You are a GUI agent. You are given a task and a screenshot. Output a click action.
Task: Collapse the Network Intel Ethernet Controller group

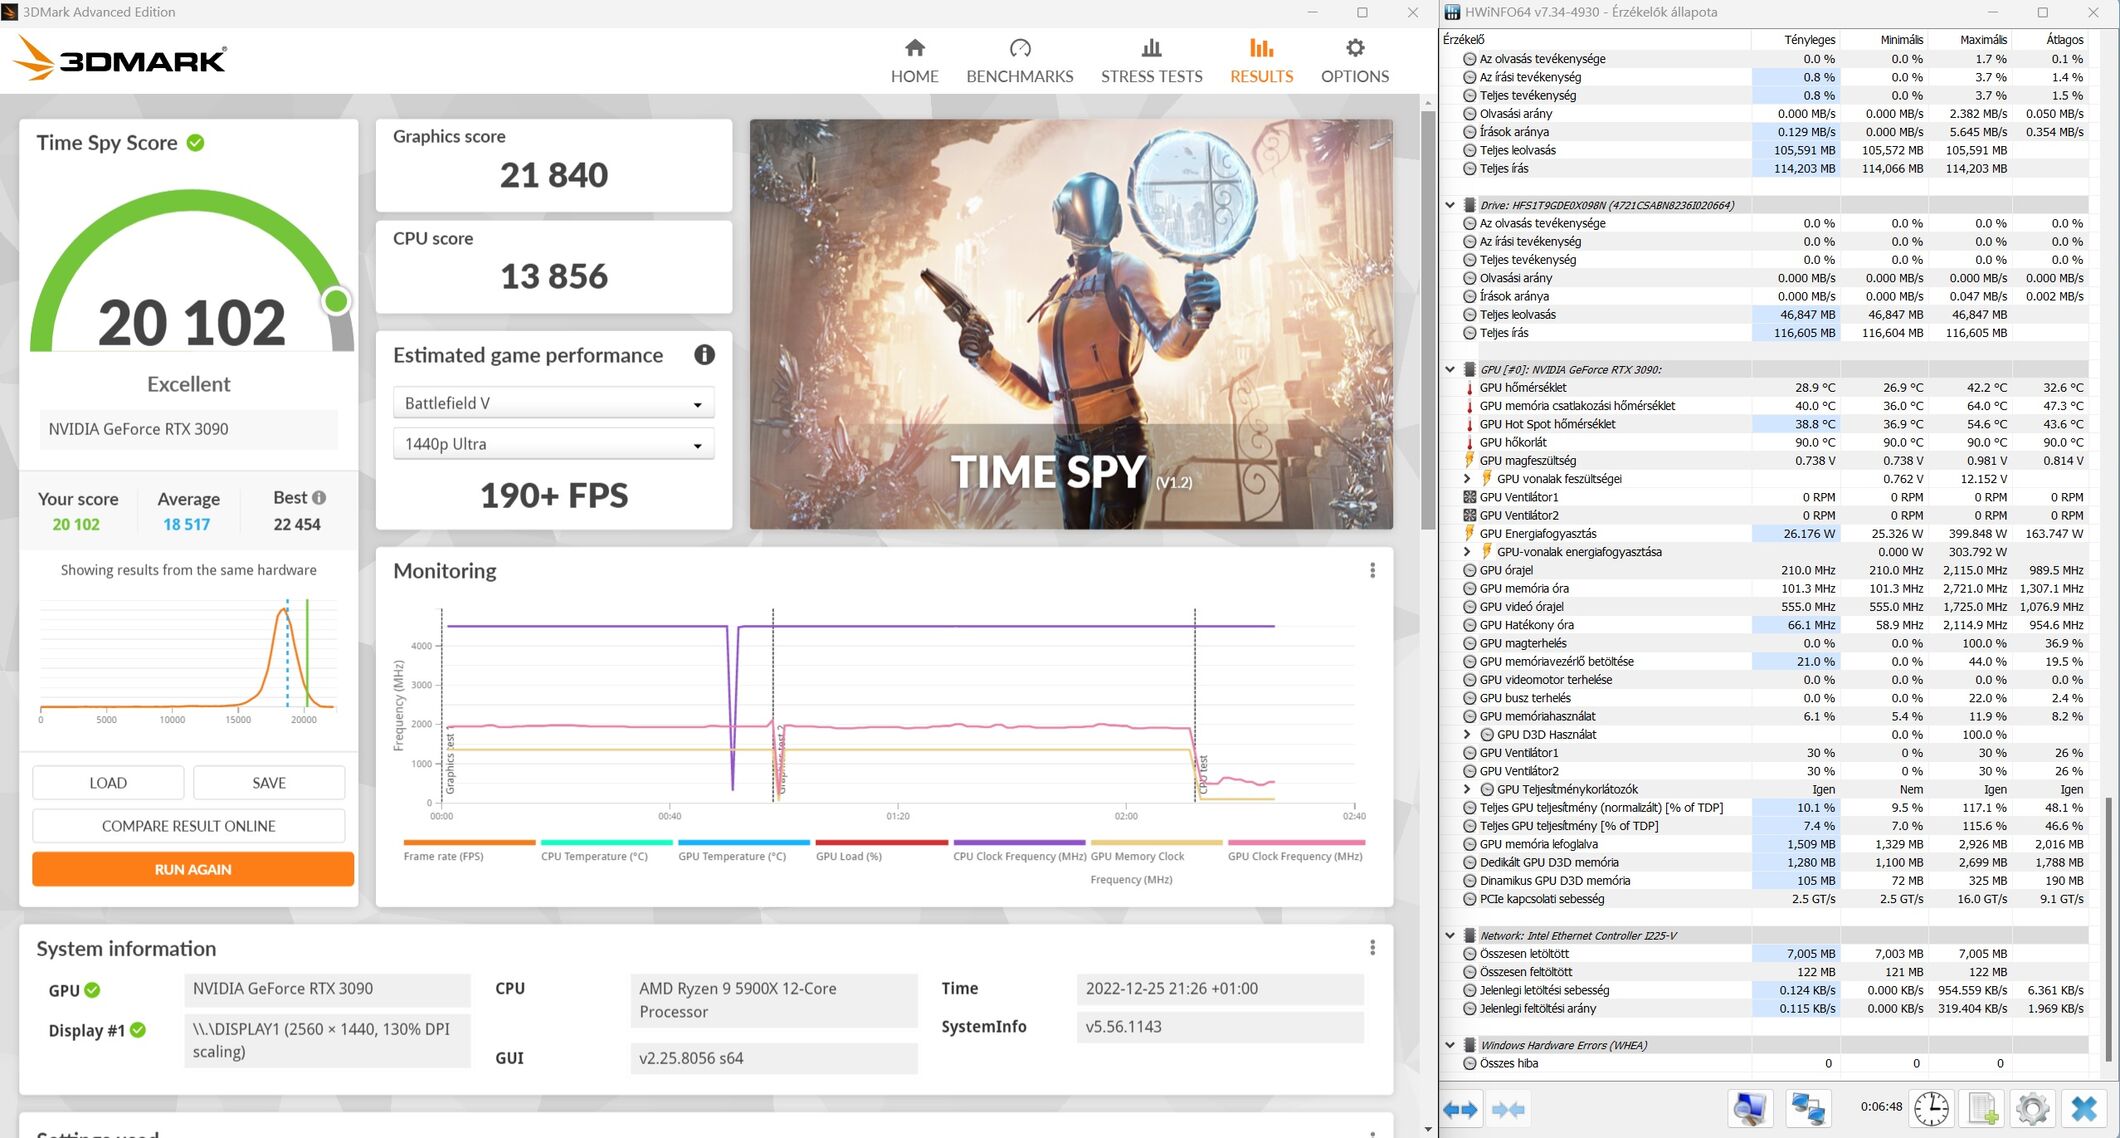1450,936
